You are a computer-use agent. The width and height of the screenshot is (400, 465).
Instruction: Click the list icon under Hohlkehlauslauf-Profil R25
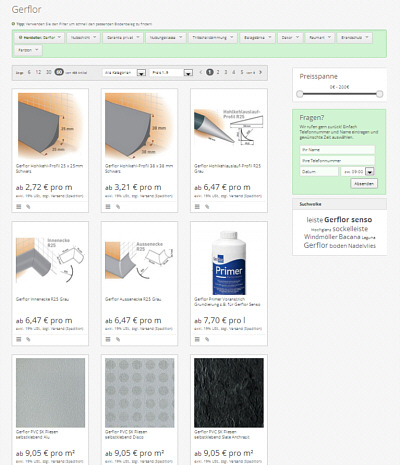197,207
